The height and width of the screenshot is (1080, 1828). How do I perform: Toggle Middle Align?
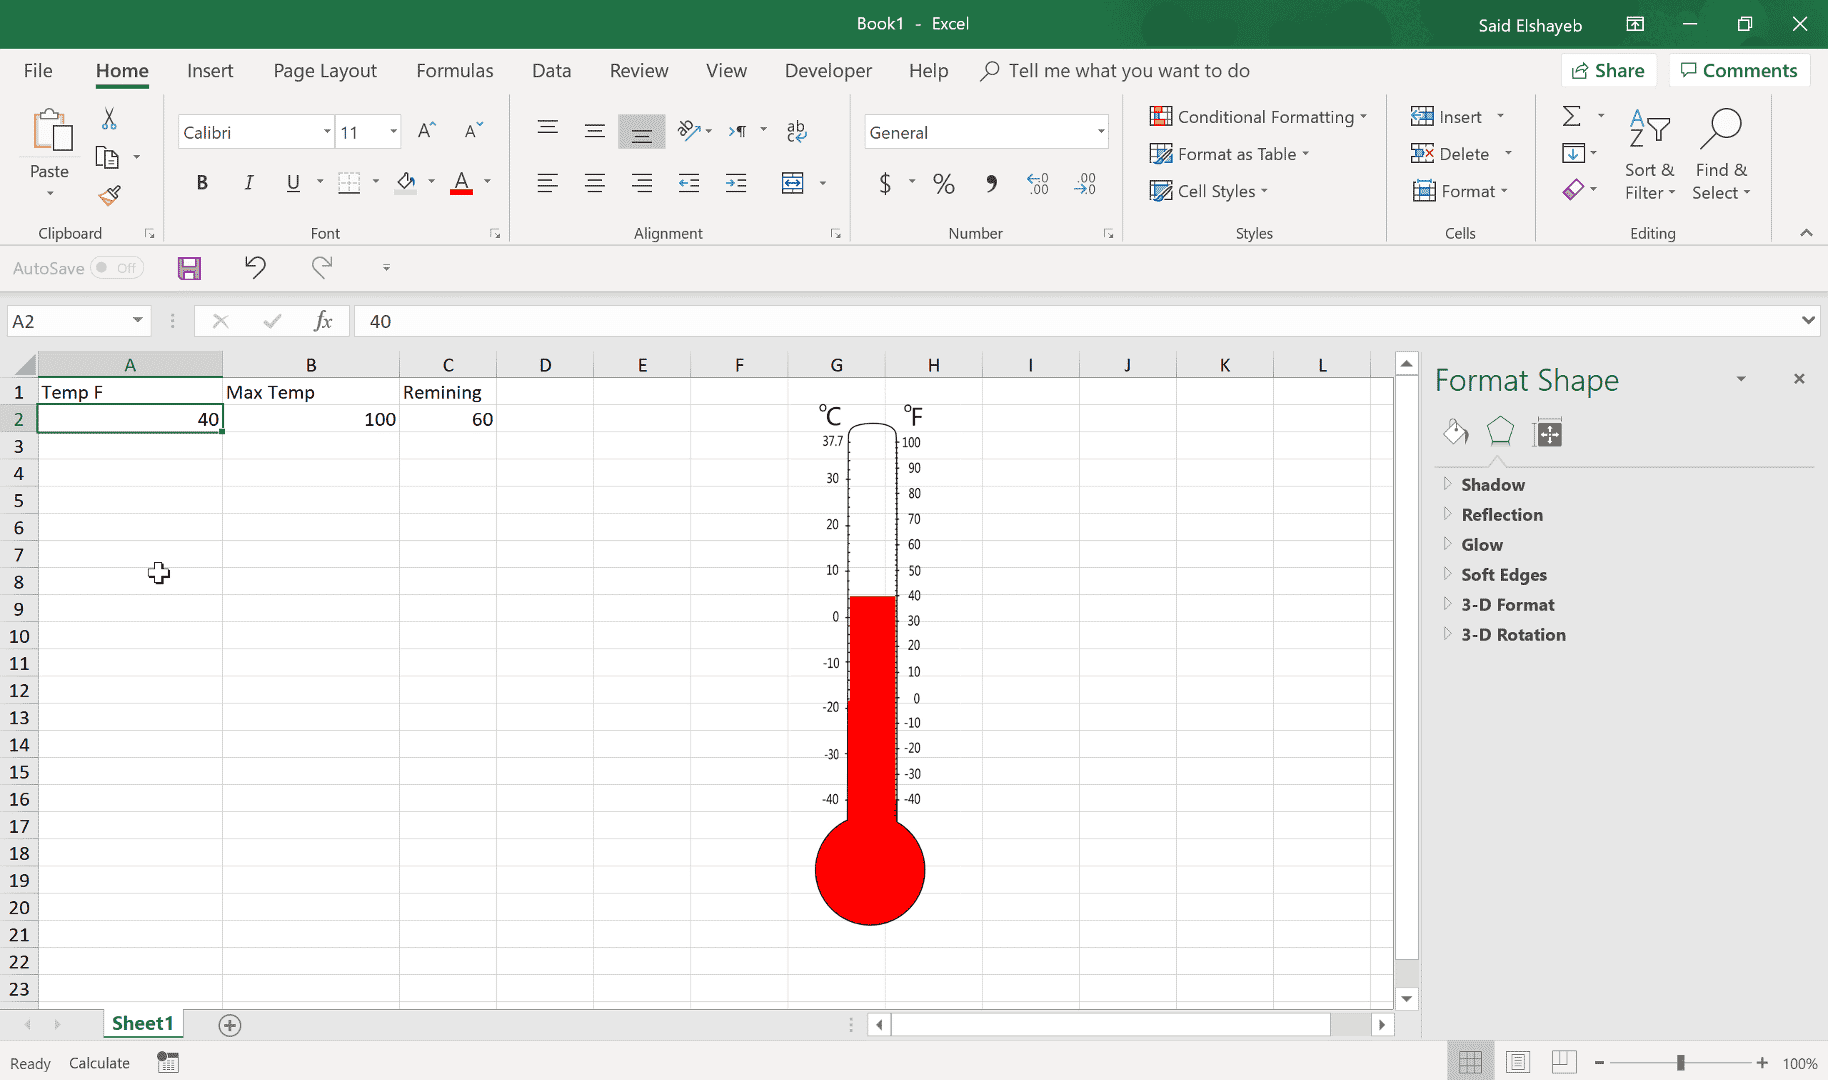[x=594, y=131]
